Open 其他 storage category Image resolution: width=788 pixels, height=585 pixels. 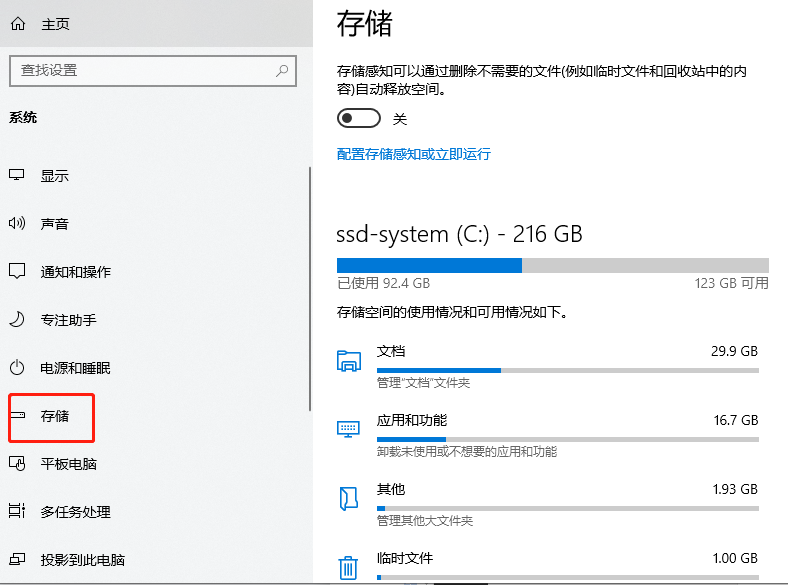(391, 490)
